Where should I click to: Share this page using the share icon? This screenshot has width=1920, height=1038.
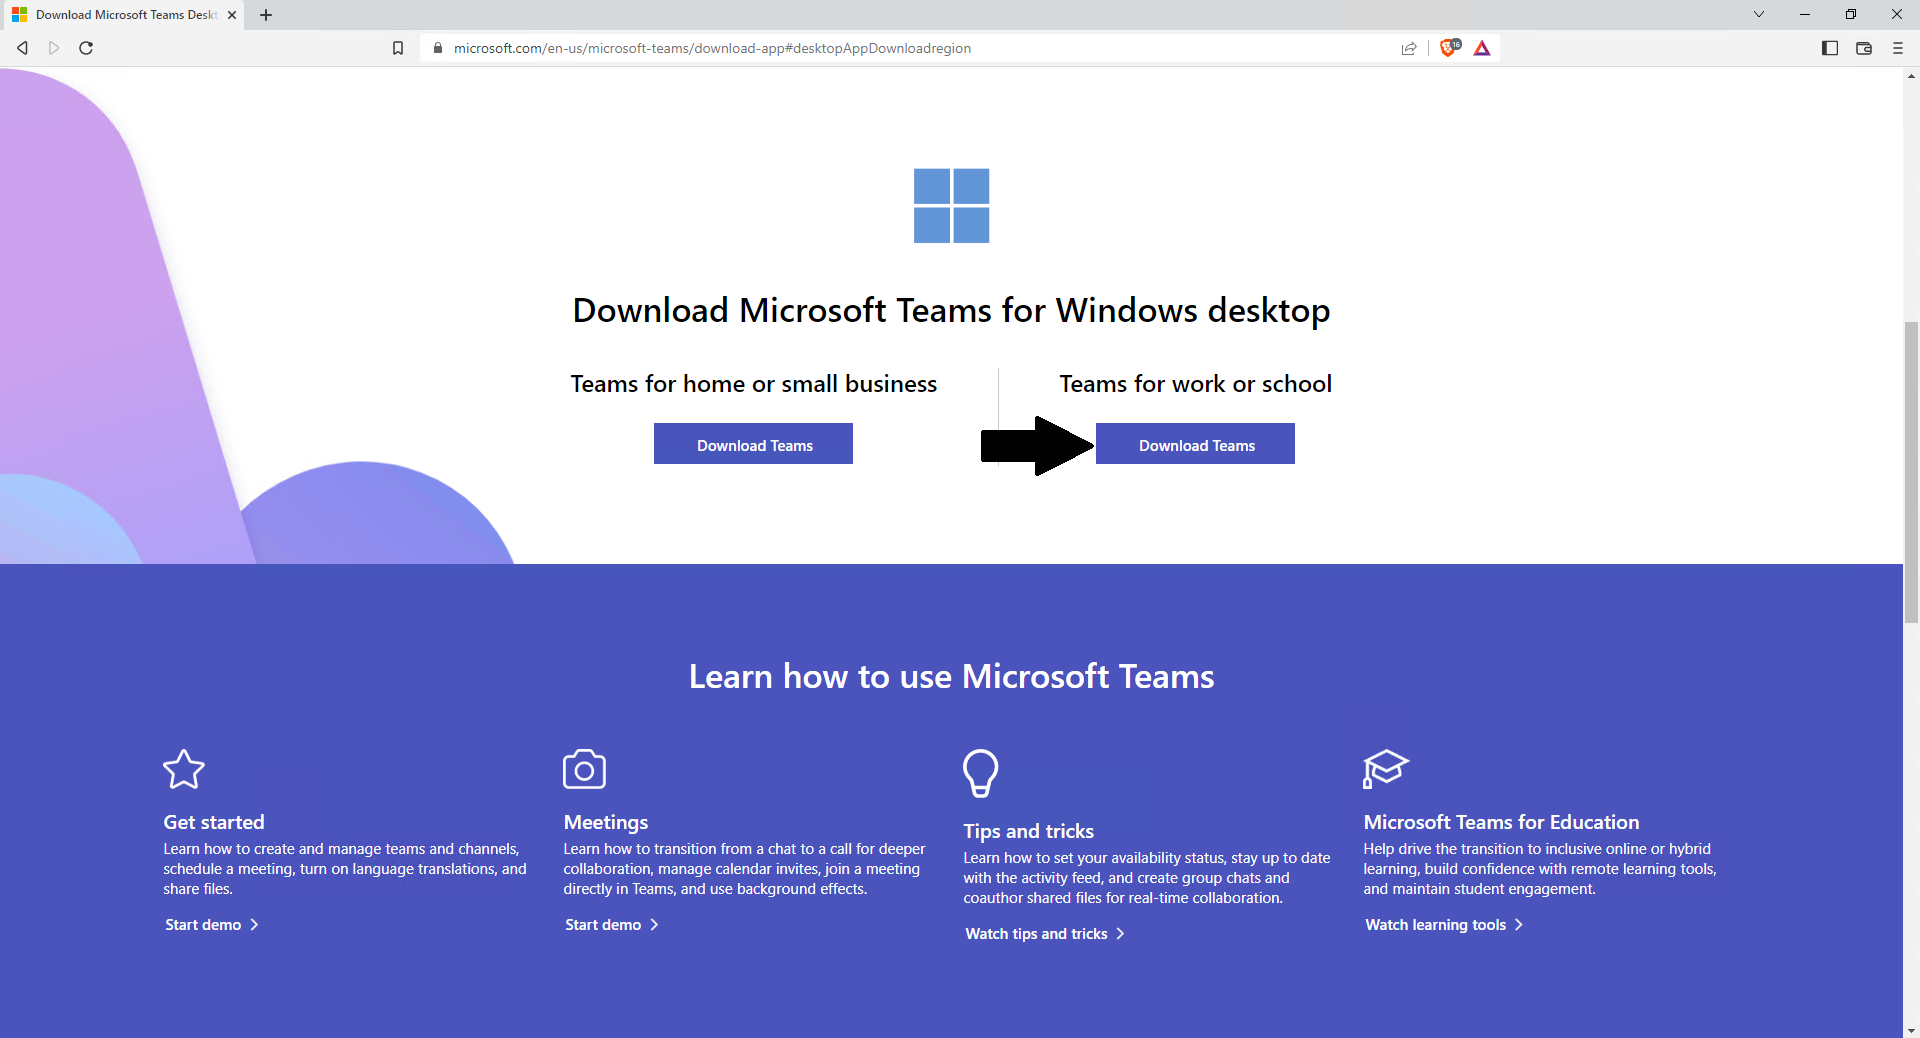[1409, 48]
